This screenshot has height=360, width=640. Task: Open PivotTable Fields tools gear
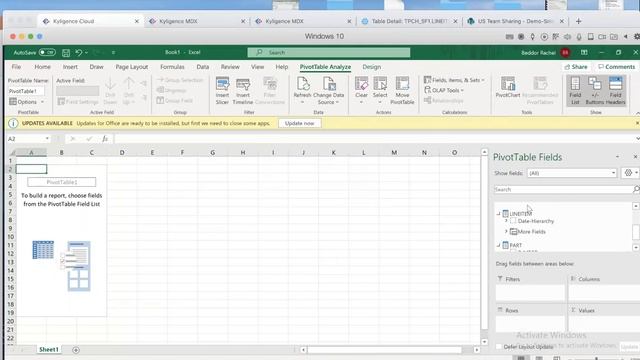pos(629,173)
